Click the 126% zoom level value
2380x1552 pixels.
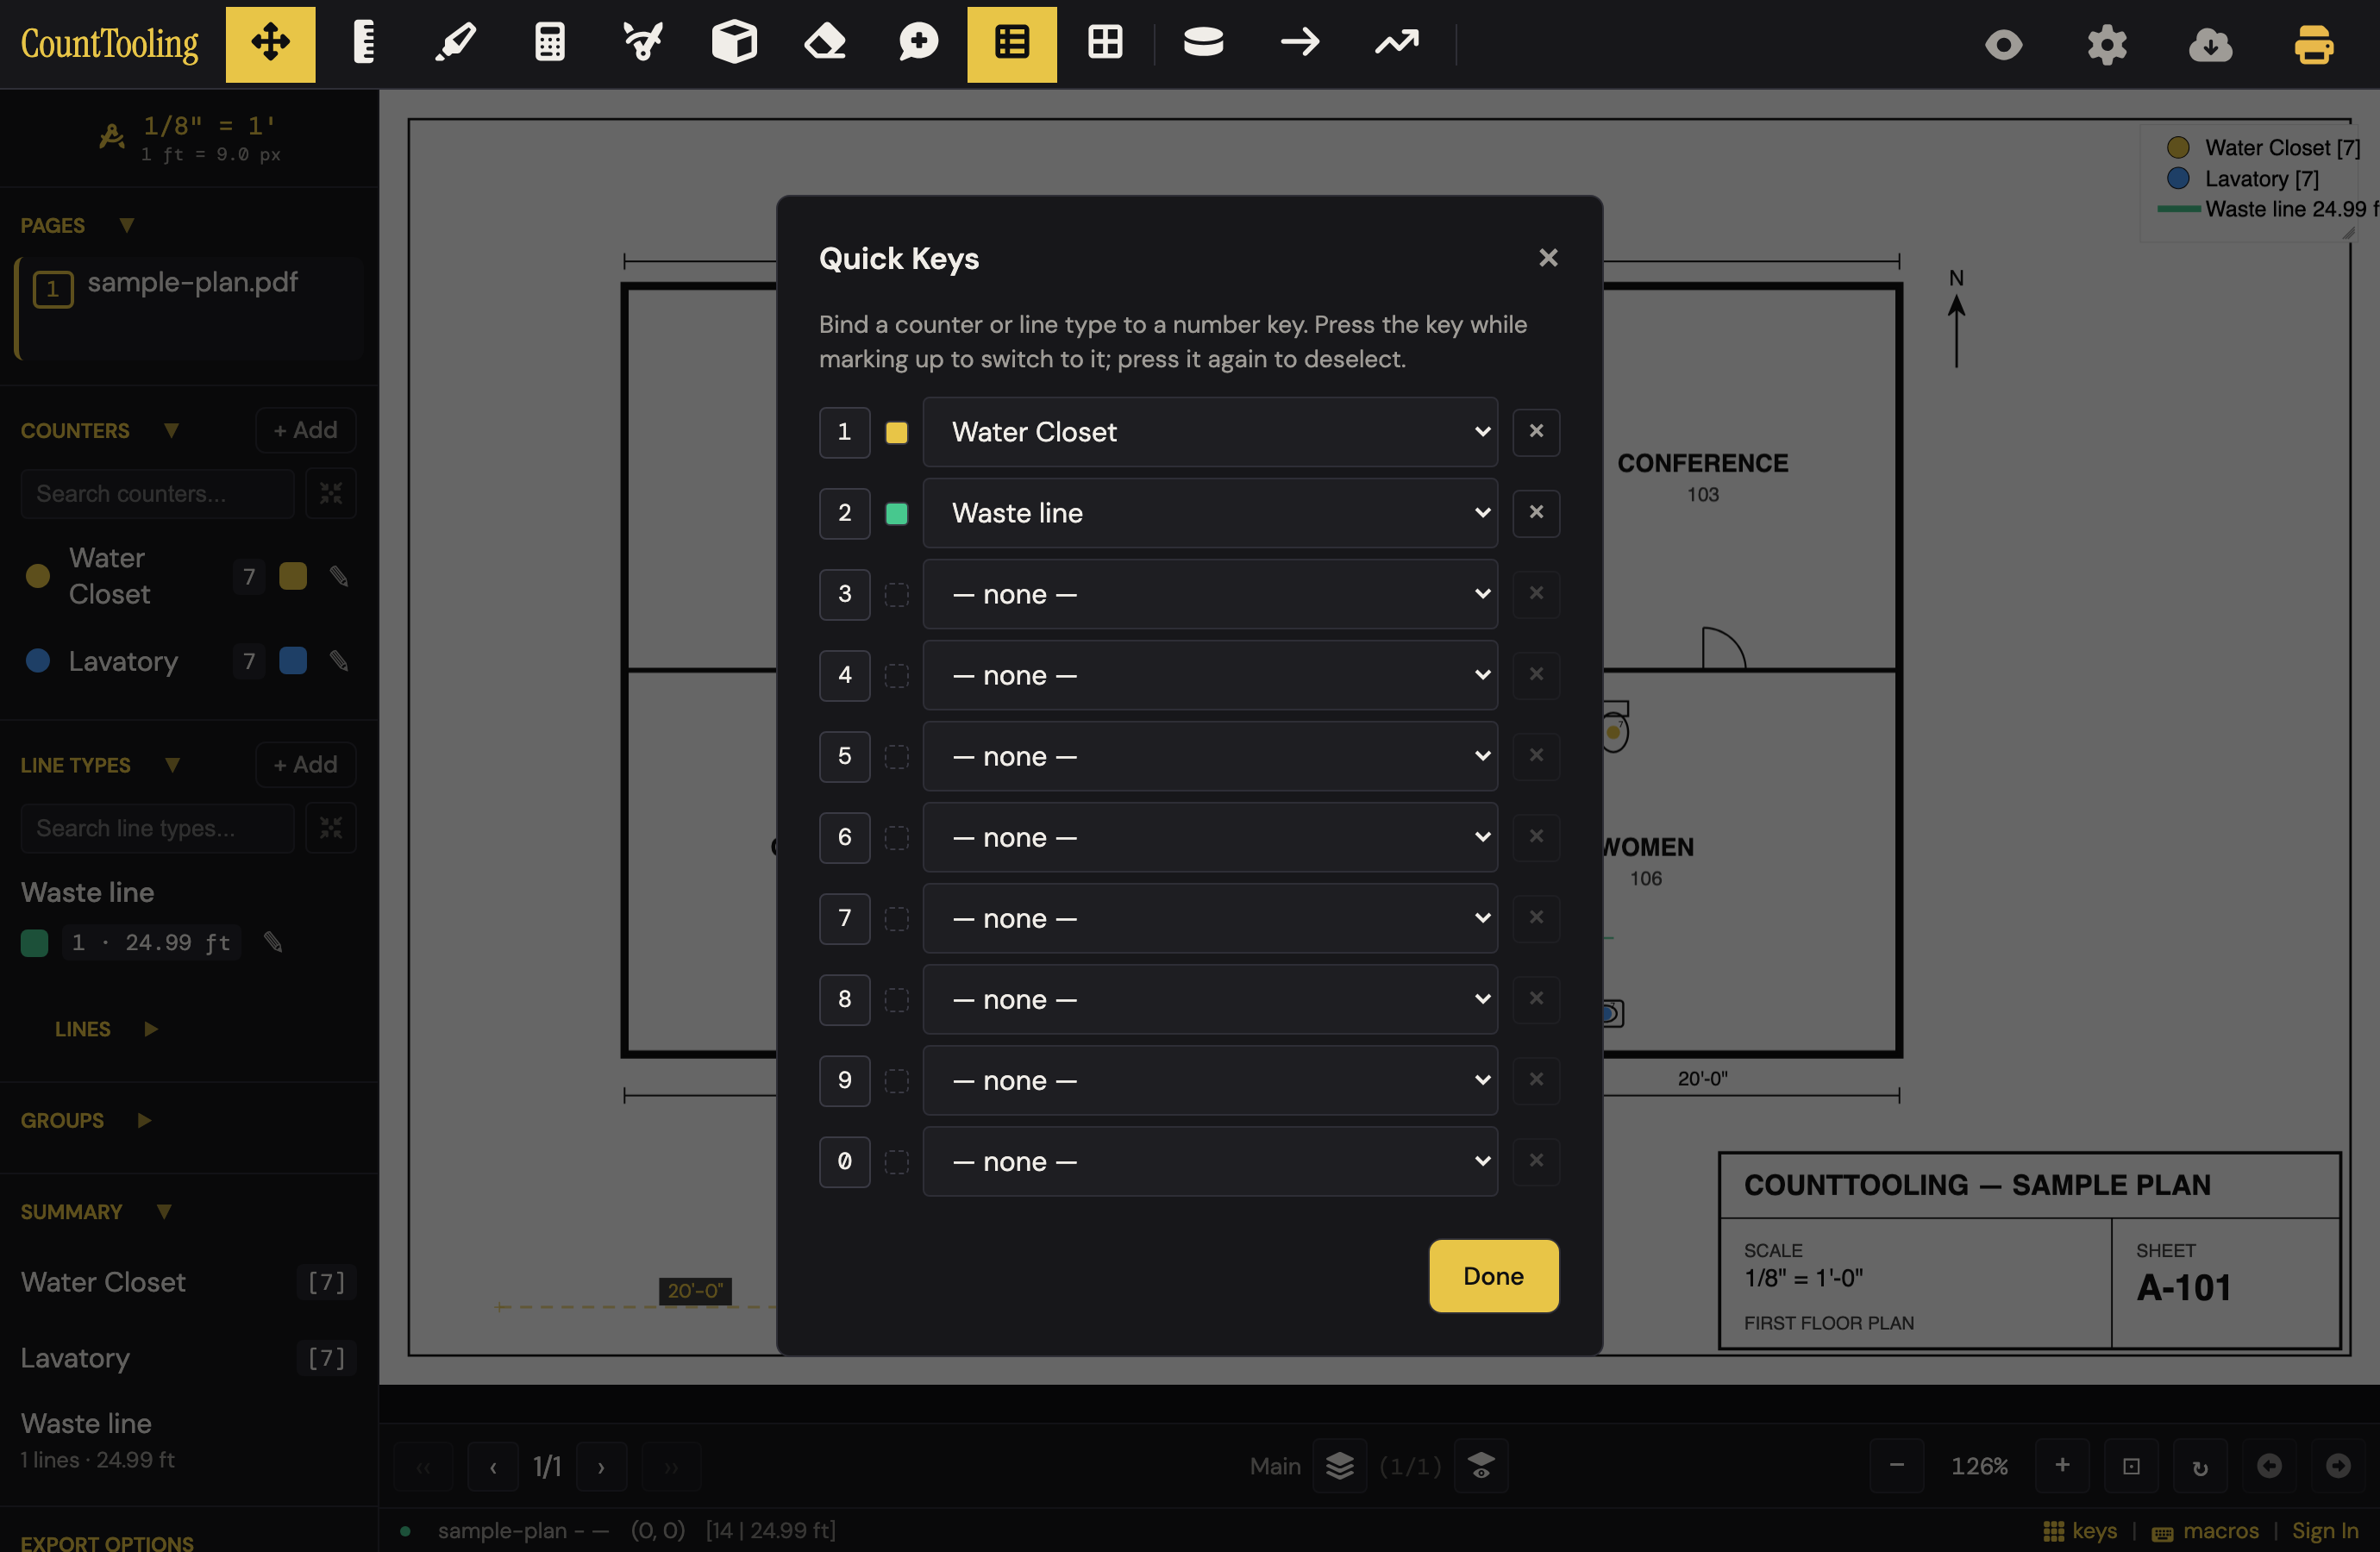(1979, 1466)
